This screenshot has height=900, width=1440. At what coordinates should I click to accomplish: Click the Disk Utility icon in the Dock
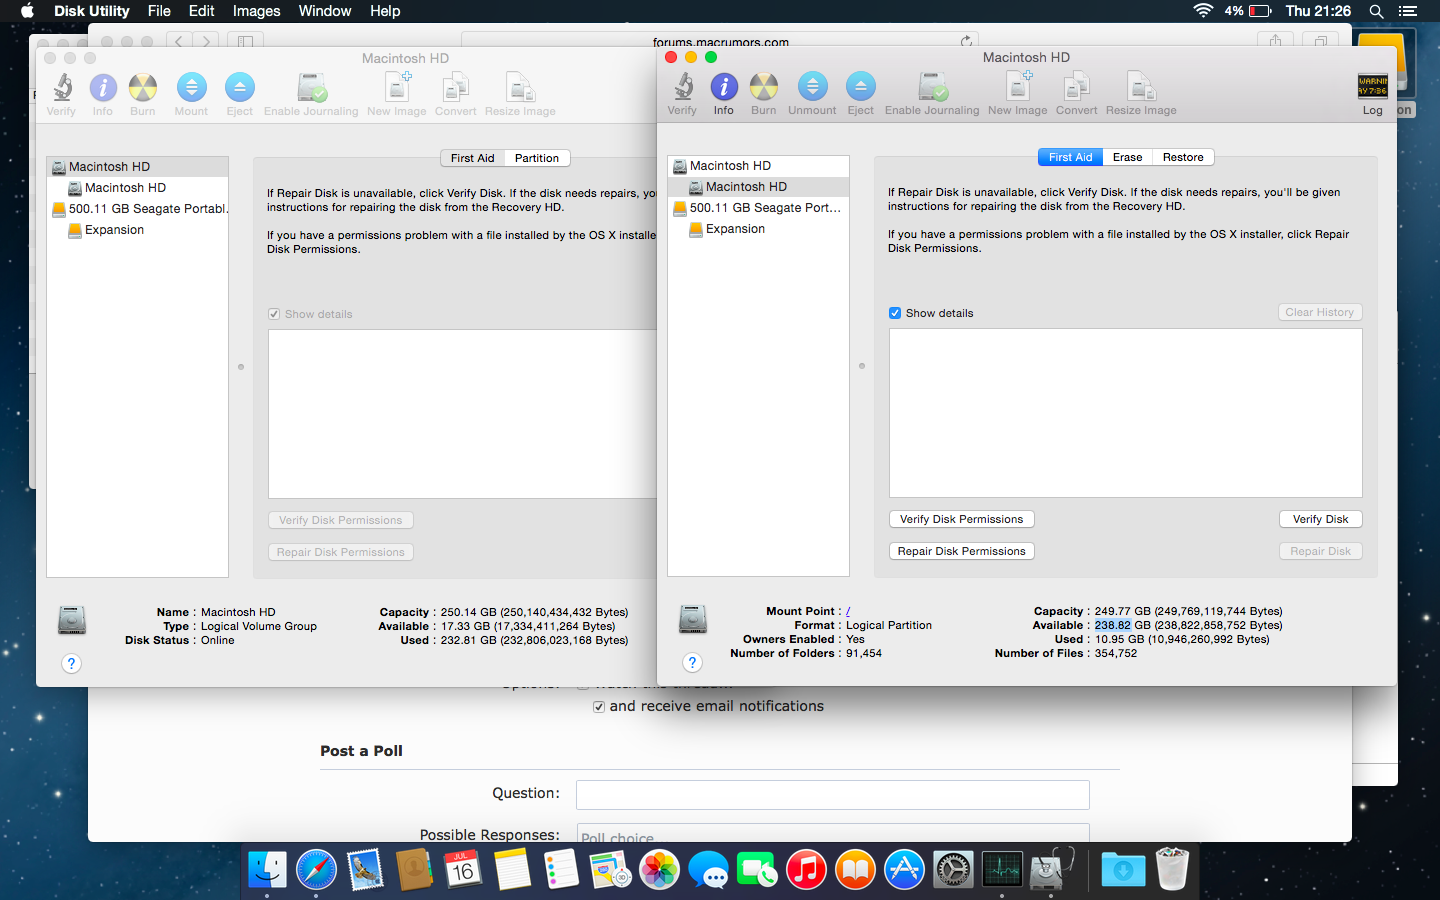click(1051, 870)
